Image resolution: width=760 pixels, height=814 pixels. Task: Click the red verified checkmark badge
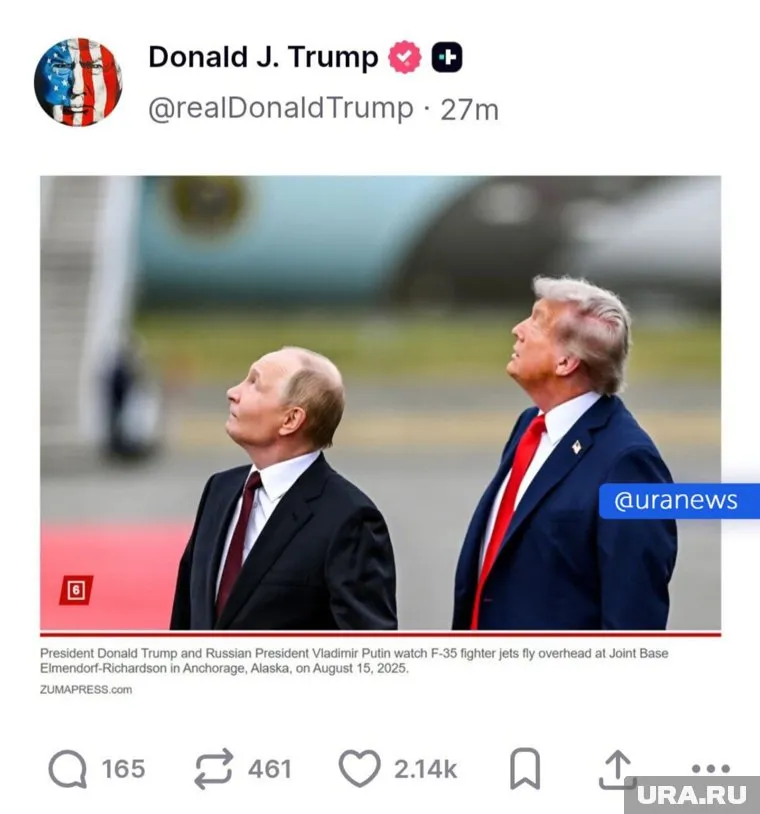405,57
